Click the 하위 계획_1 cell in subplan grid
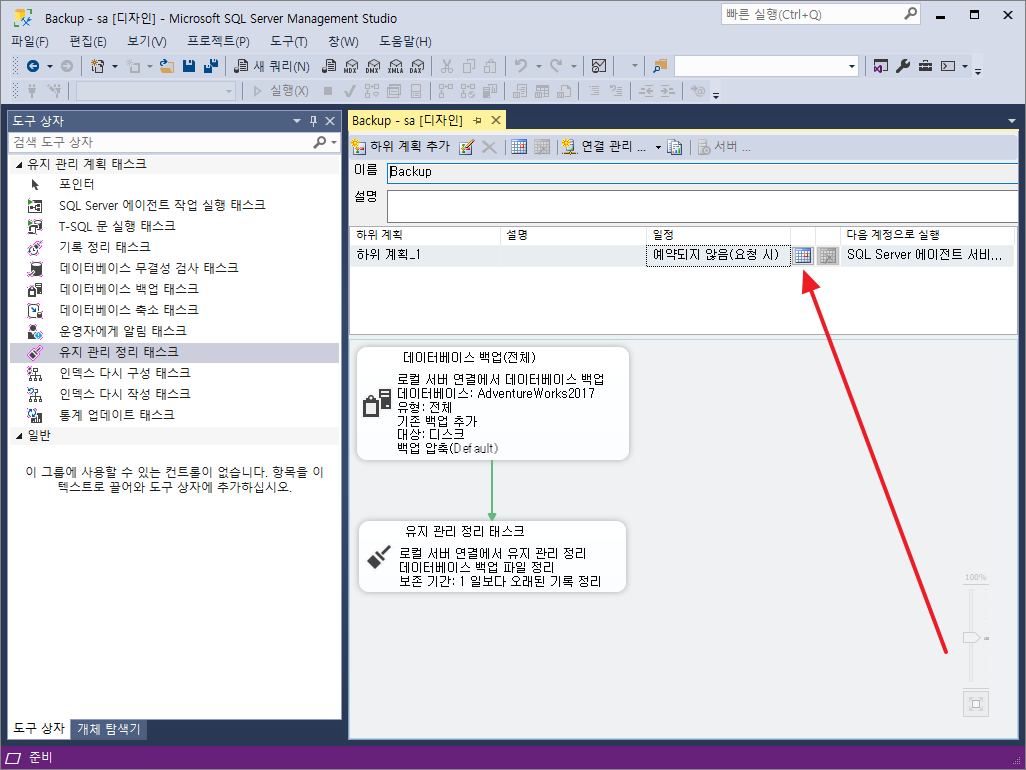The width and height of the screenshot is (1026, 770). [x=425, y=255]
